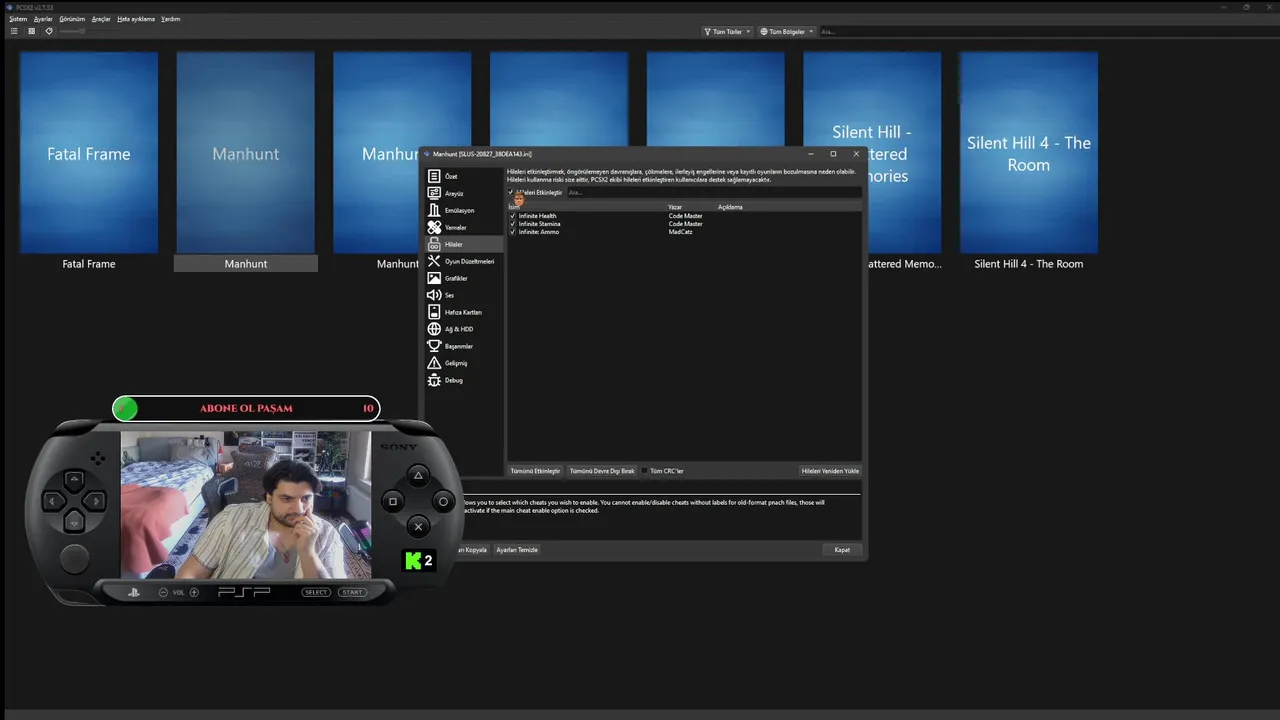Switch main window to grid view
The height and width of the screenshot is (720, 1280).
31,31
